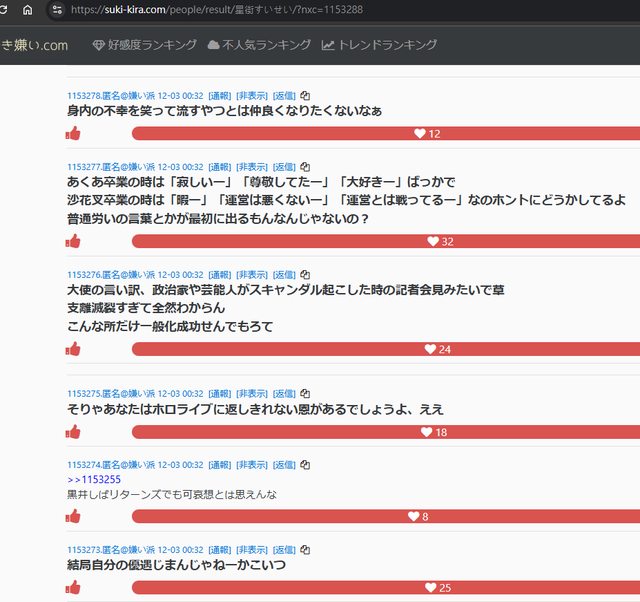640x602 pixels.
Task: Report comment 1153278 via [通報]
Action: [219, 95]
